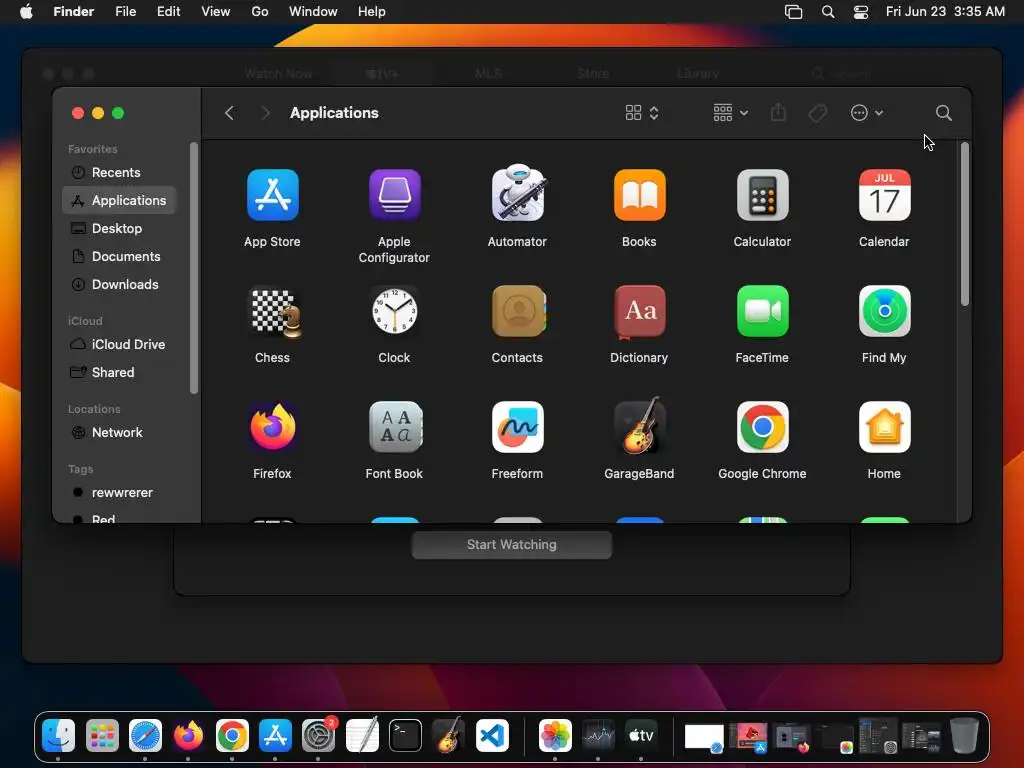This screenshot has height=768, width=1024.
Task: Select the Contacts app icon
Action: point(519,312)
